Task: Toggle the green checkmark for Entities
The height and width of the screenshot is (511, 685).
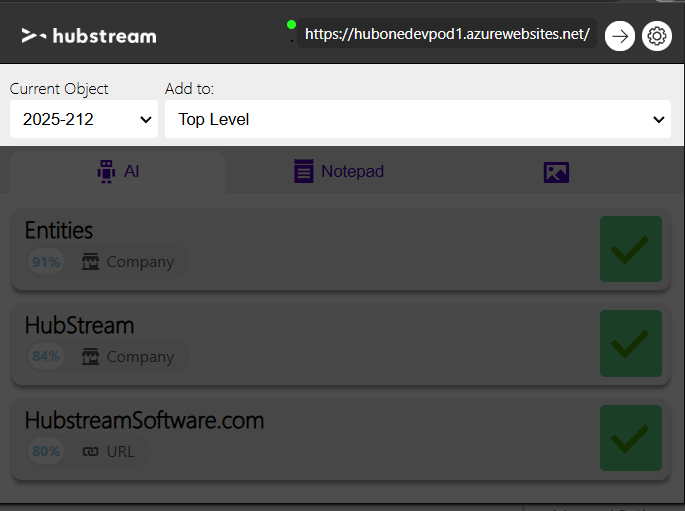Action: point(630,249)
